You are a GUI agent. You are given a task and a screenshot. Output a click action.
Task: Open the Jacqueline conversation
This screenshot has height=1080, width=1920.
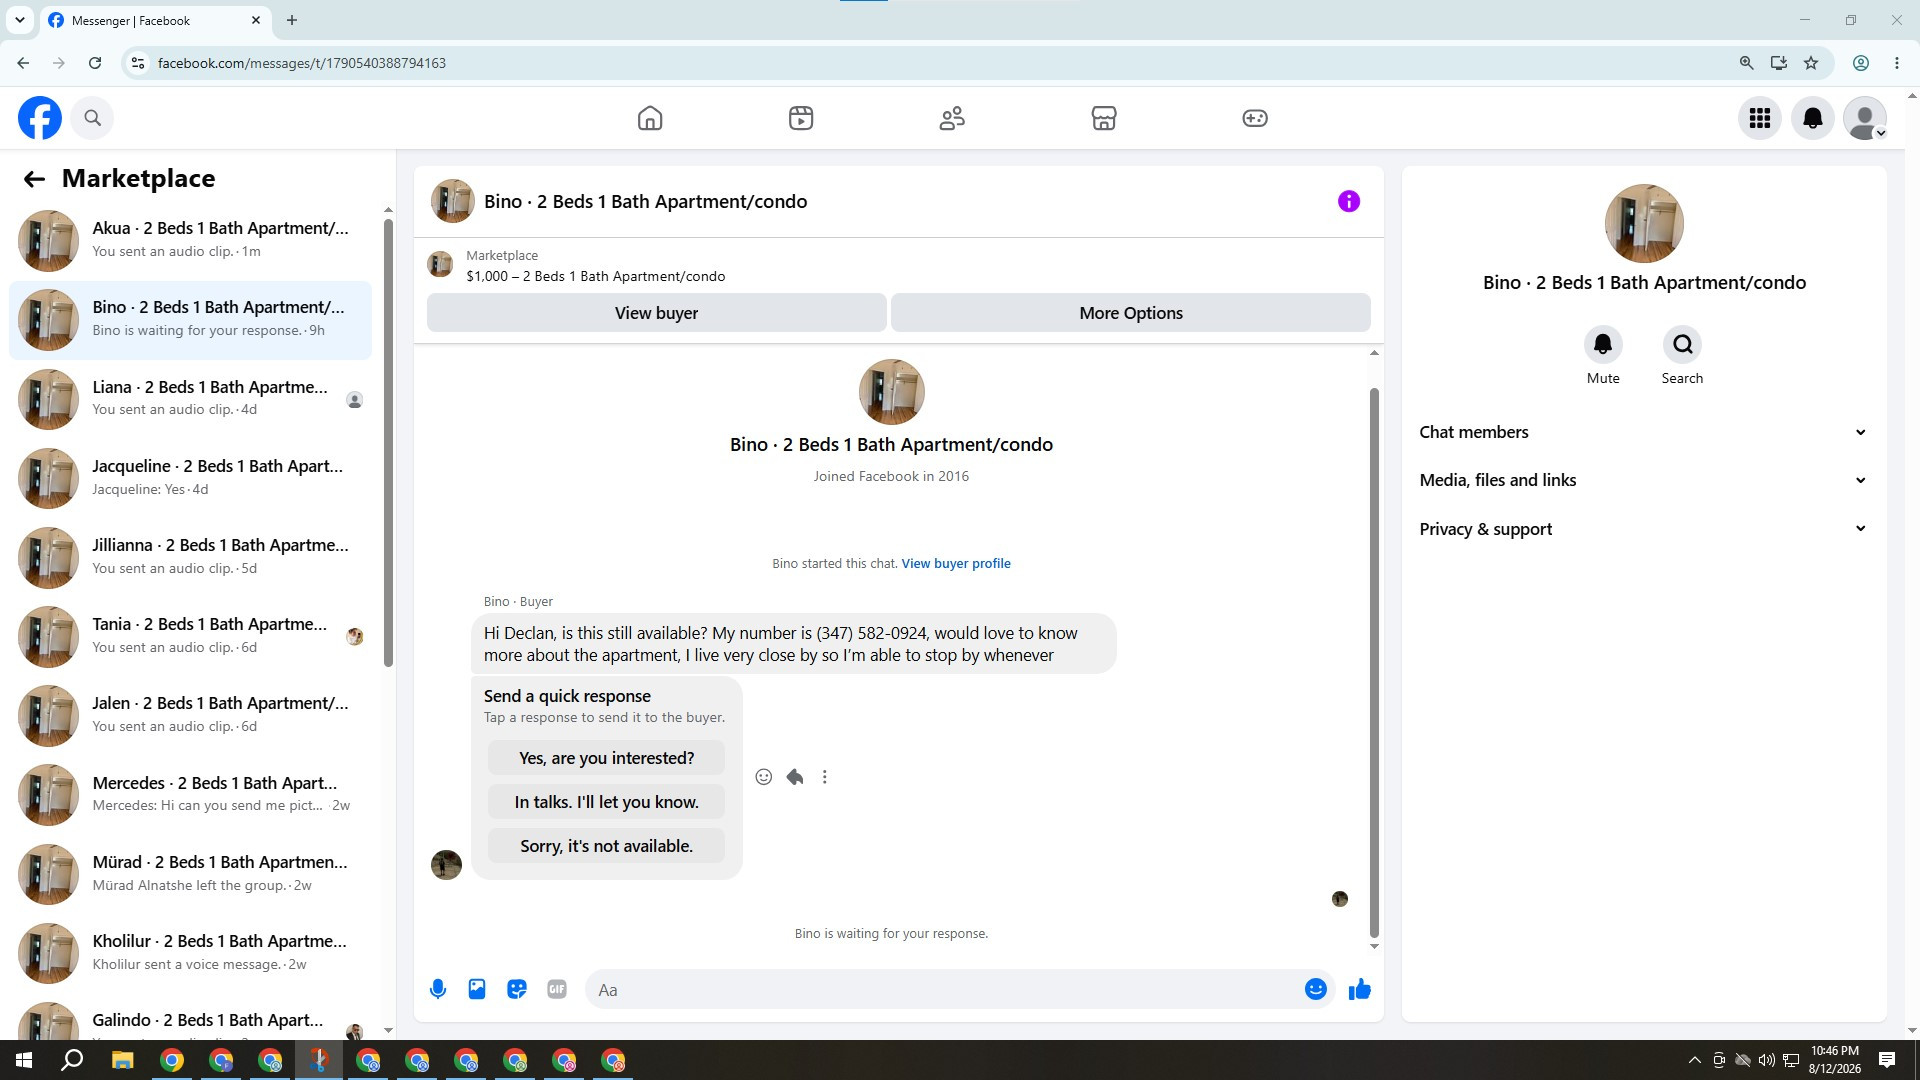(x=190, y=478)
